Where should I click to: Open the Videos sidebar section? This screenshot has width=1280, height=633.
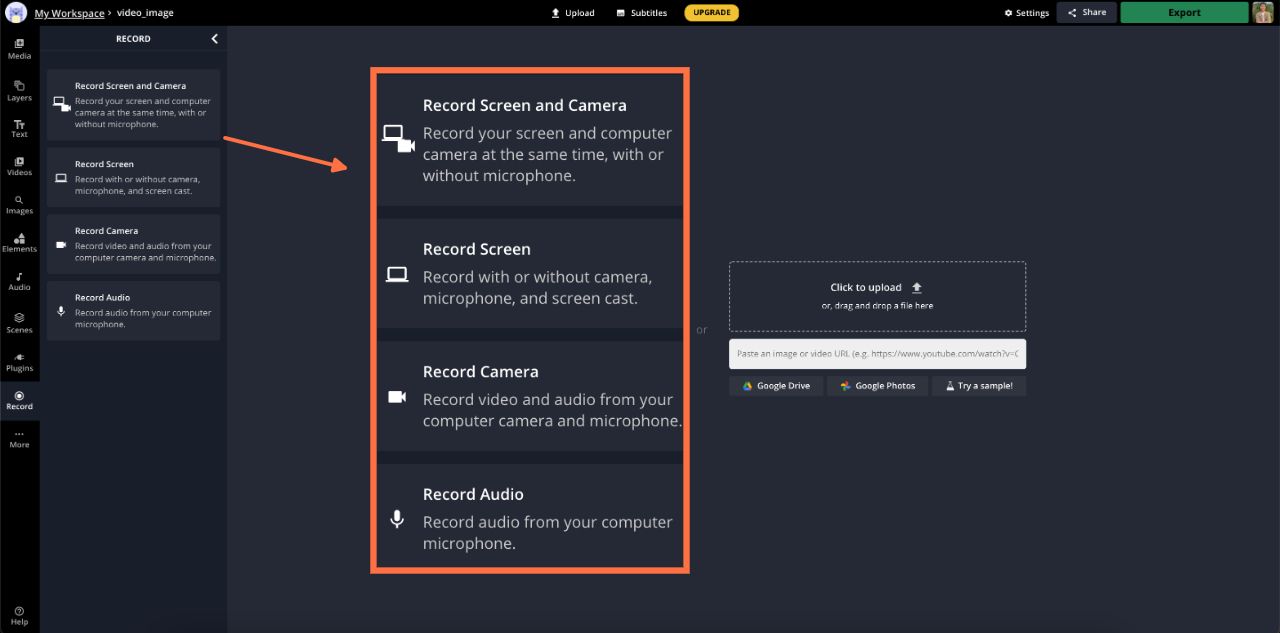click(x=19, y=166)
